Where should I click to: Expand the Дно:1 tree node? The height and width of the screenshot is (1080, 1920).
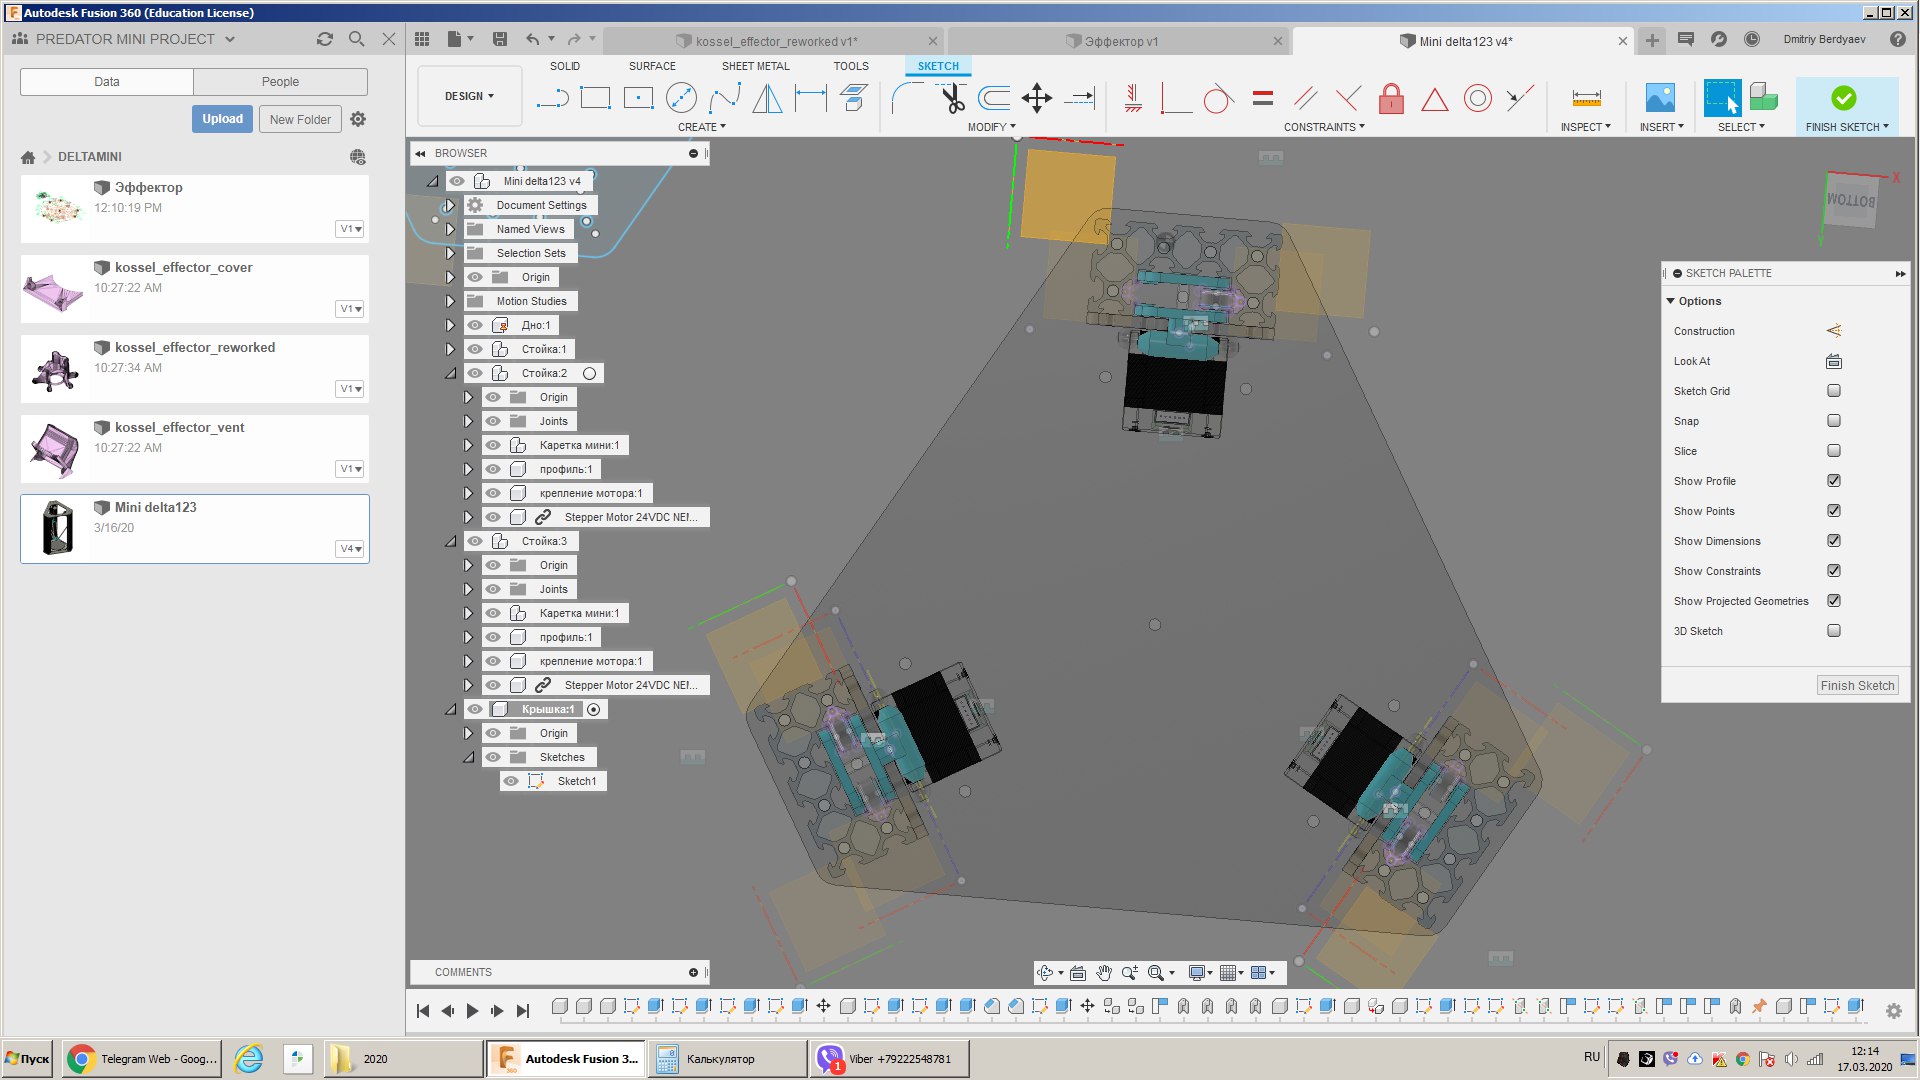click(450, 325)
